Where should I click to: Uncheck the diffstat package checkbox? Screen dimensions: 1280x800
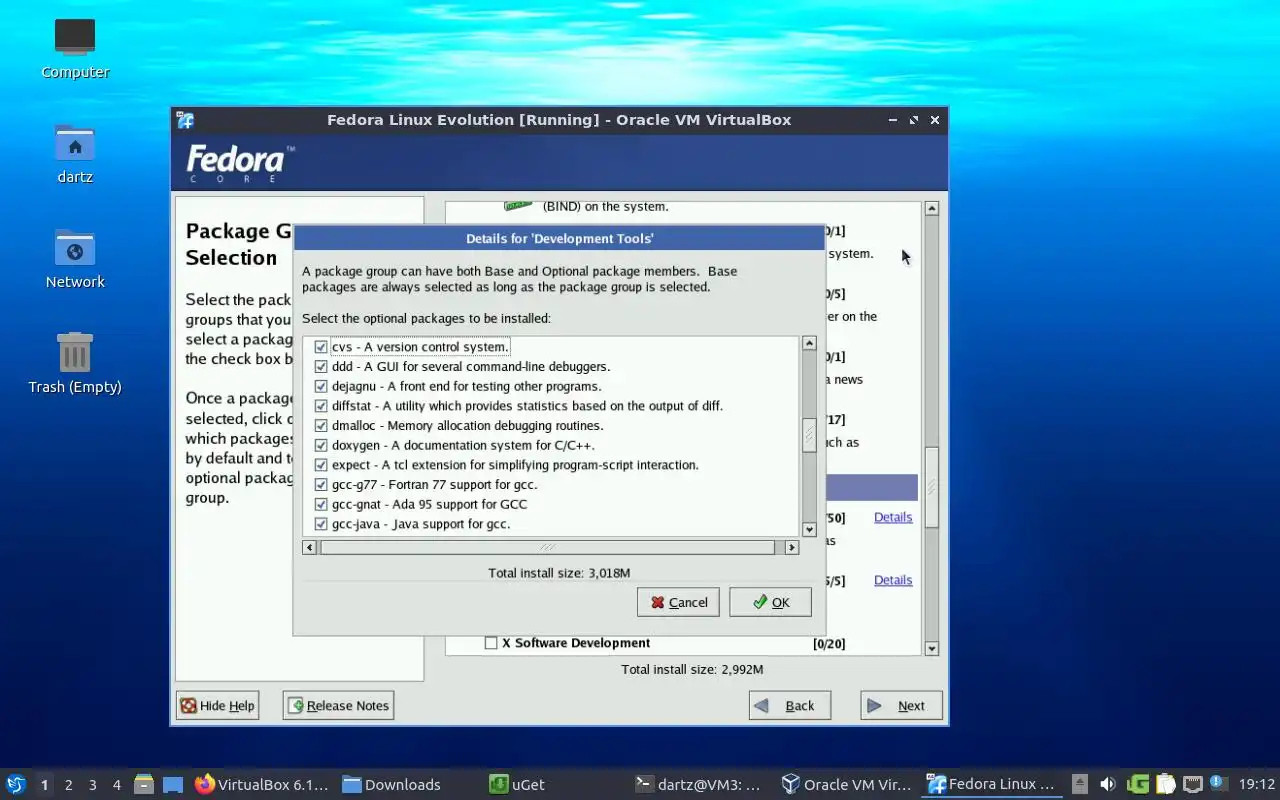coord(321,406)
